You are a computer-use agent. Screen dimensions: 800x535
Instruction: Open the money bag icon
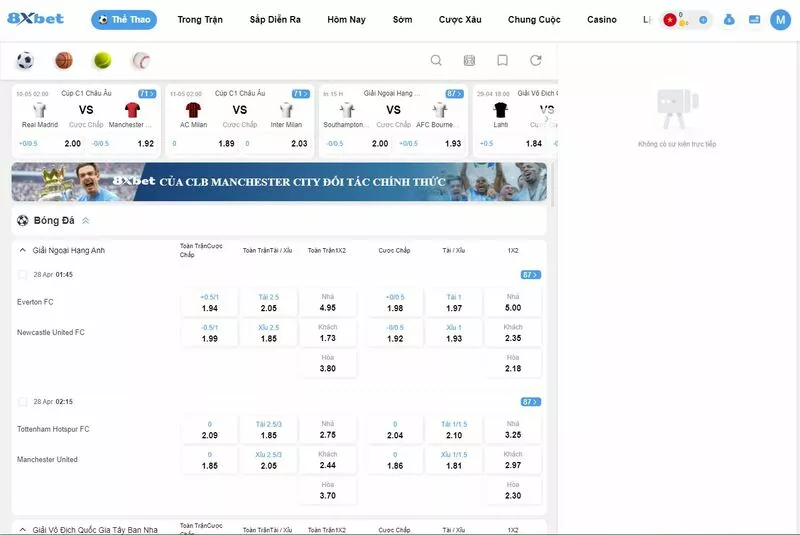click(x=729, y=19)
